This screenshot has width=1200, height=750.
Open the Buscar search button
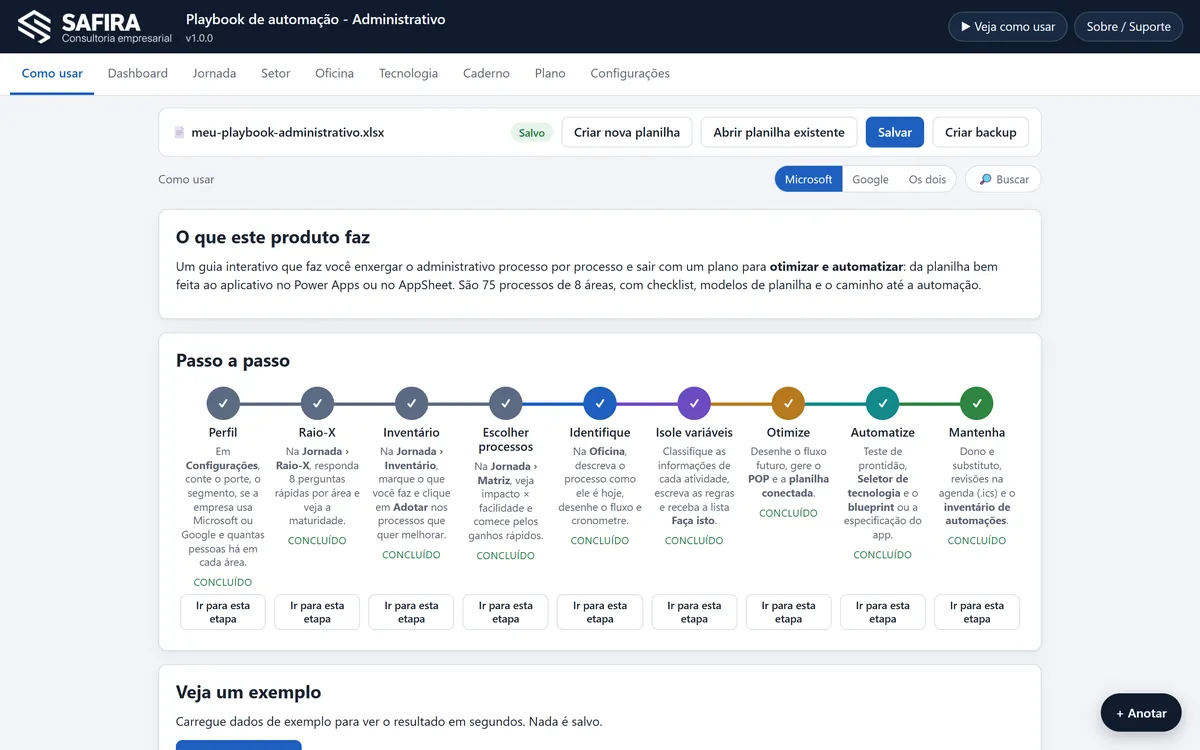point(1003,179)
